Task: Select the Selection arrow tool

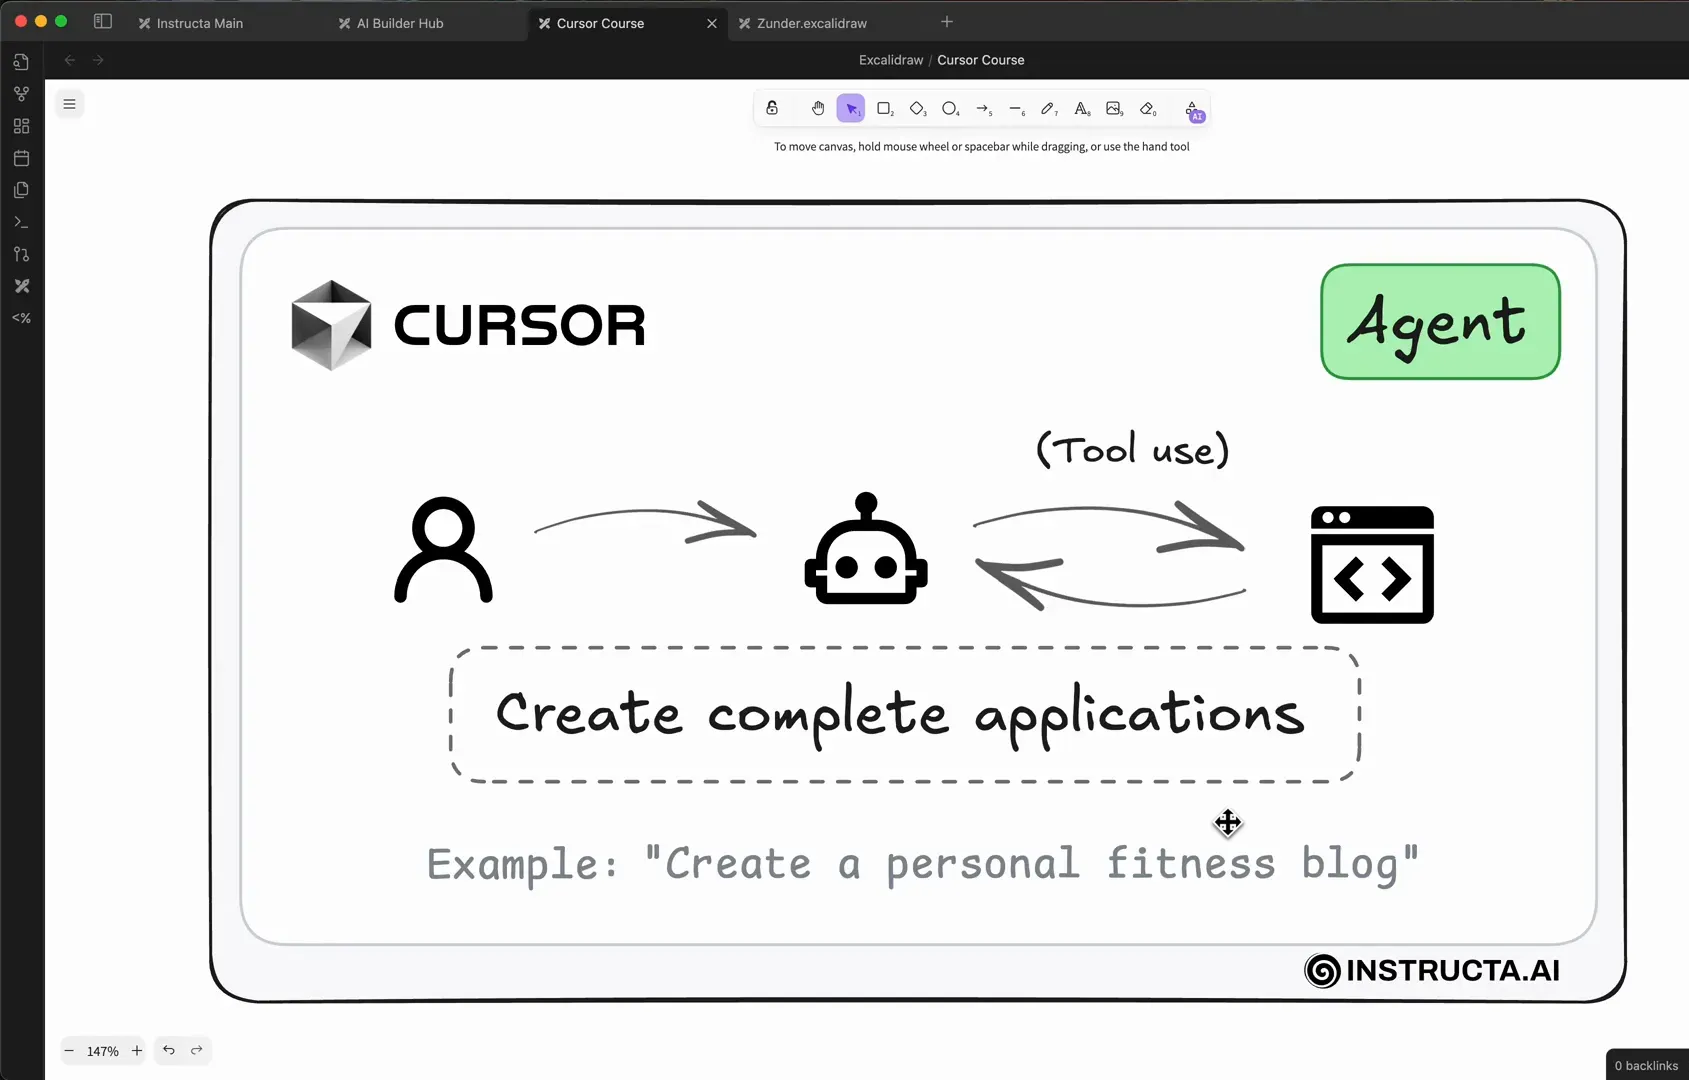Action: click(x=851, y=108)
